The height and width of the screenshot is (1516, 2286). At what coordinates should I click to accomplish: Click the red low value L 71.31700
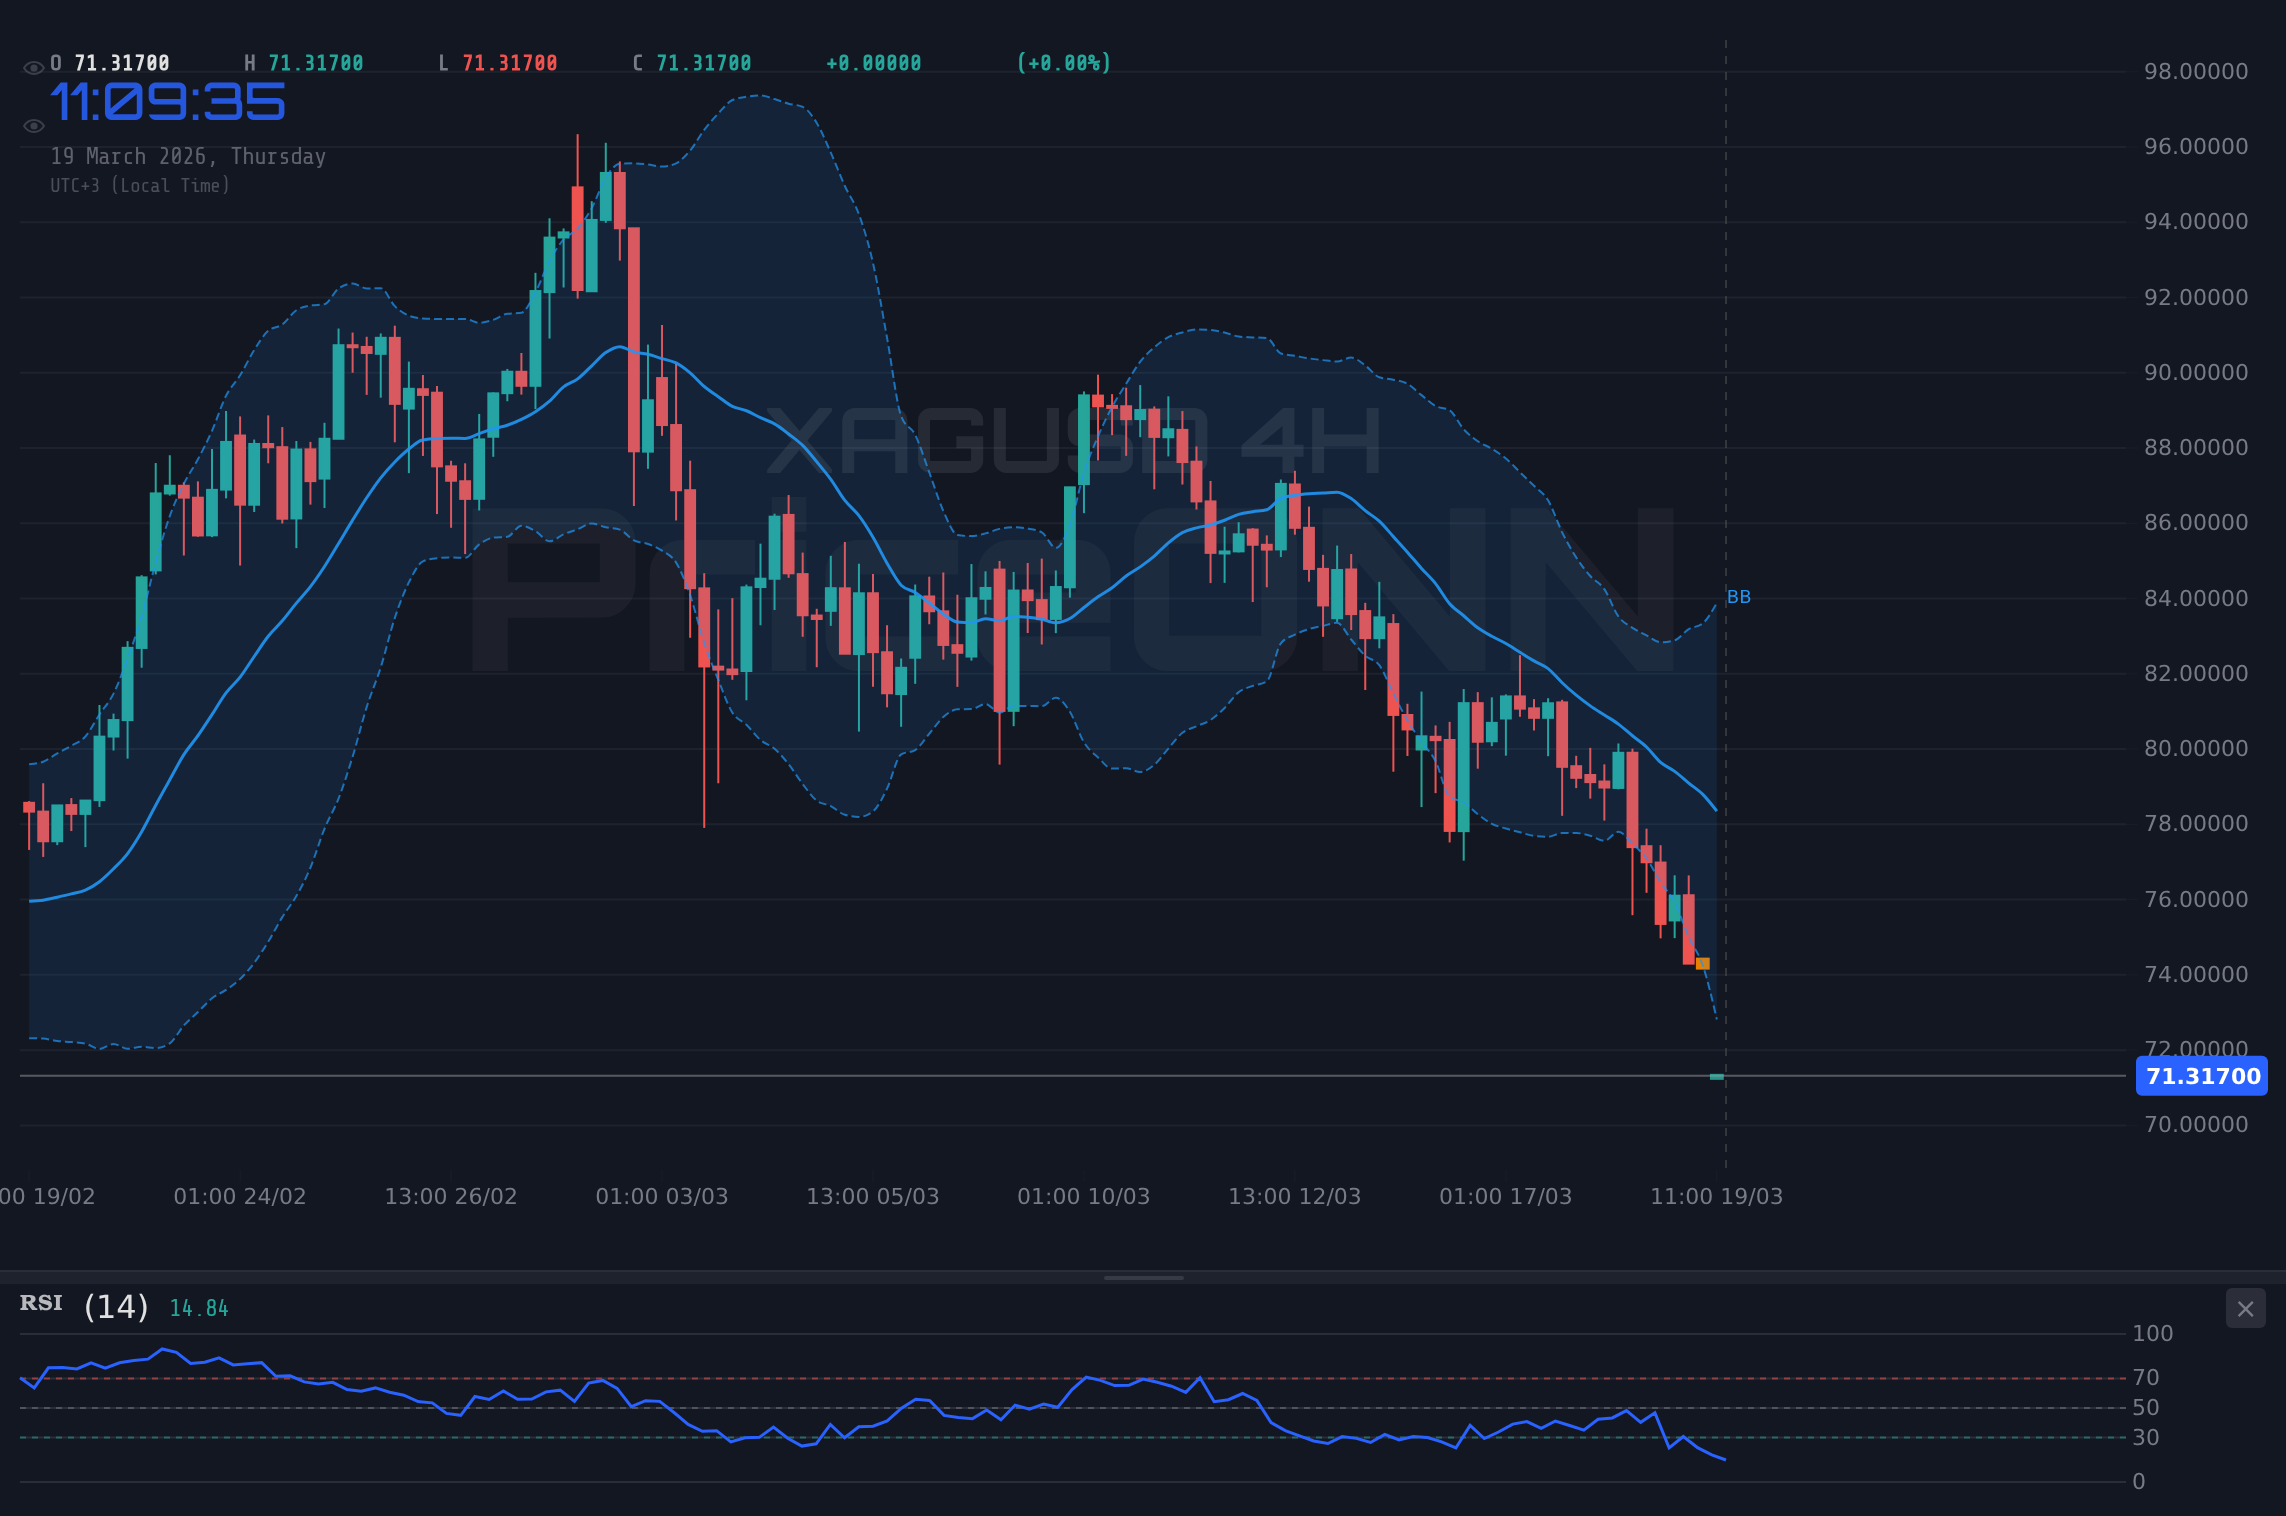(x=498, y=62)
